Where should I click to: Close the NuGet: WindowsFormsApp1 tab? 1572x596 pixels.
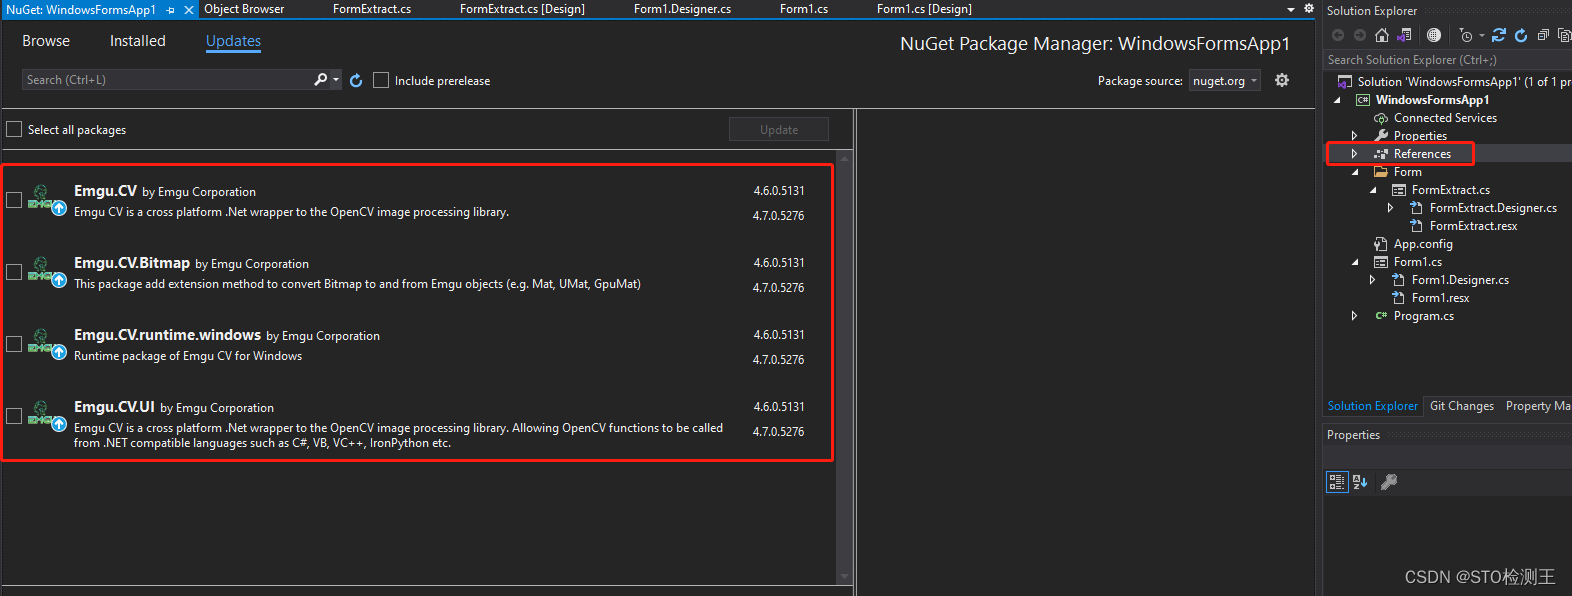pos(188,10)
